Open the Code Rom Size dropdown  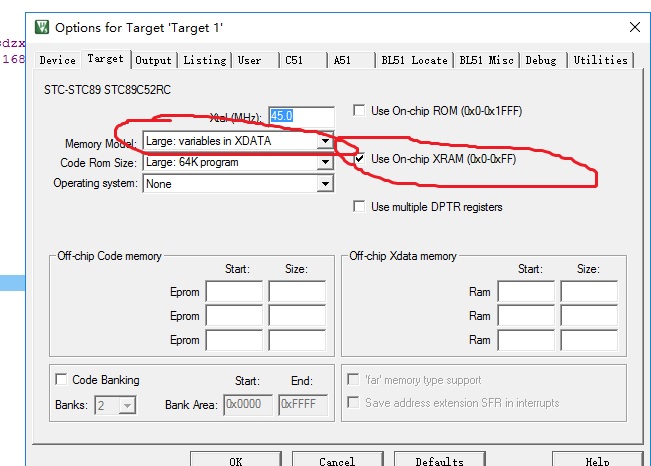click(326, 162)
